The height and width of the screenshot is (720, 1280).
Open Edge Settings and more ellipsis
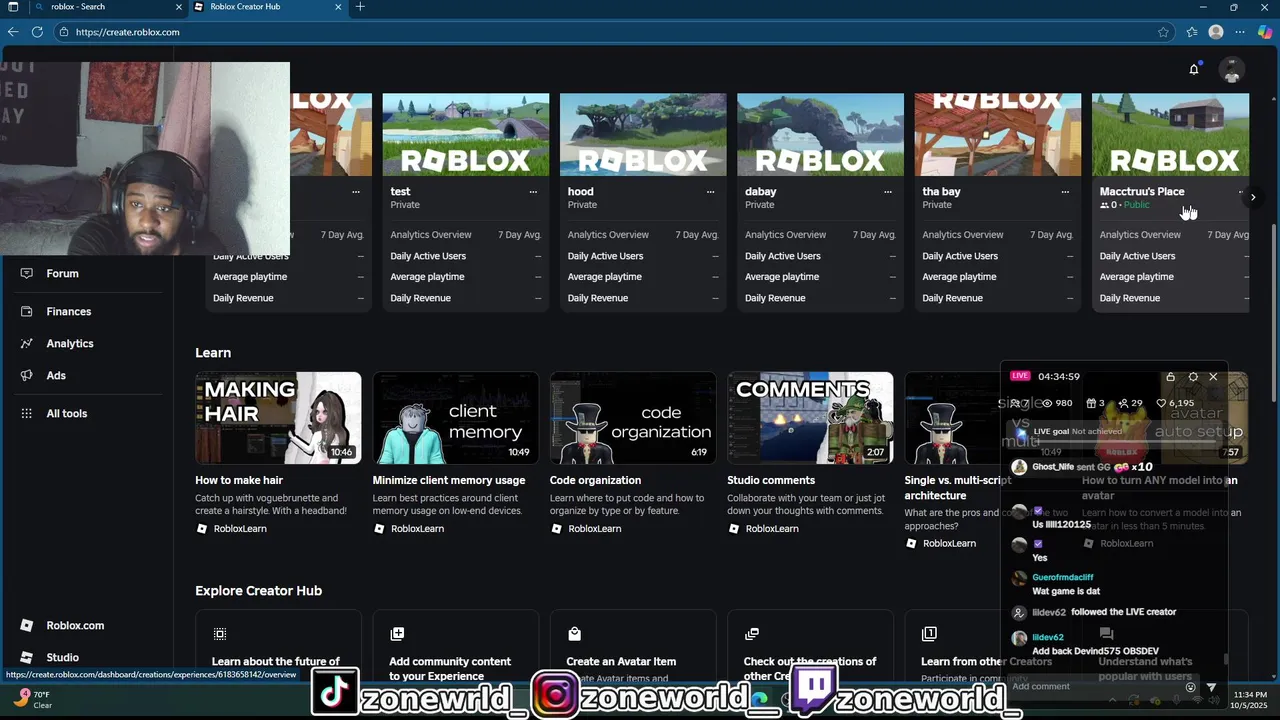pyautogui.click(x=1240, y=32)
